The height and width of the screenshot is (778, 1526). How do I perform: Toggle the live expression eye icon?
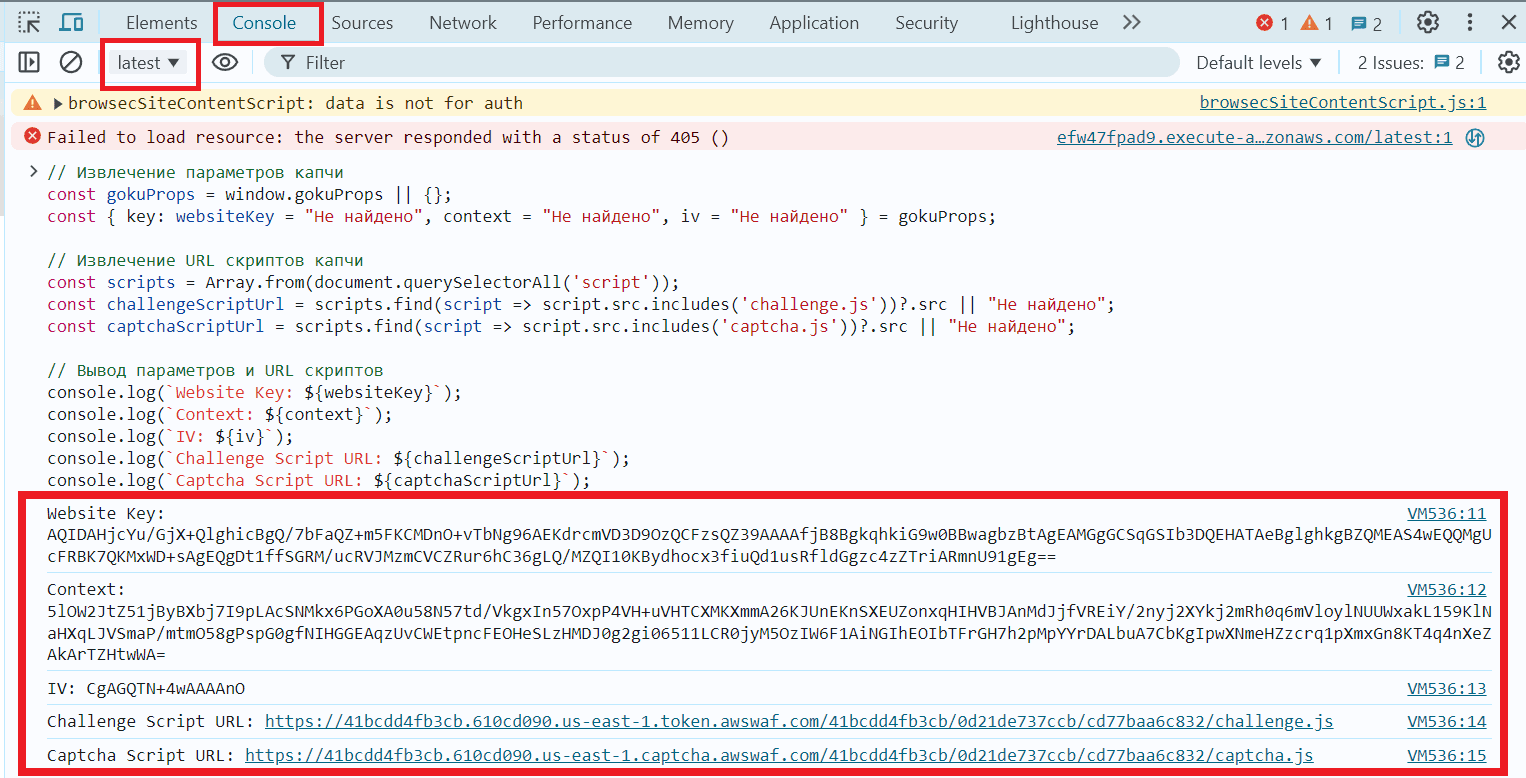tap(225, 62)
